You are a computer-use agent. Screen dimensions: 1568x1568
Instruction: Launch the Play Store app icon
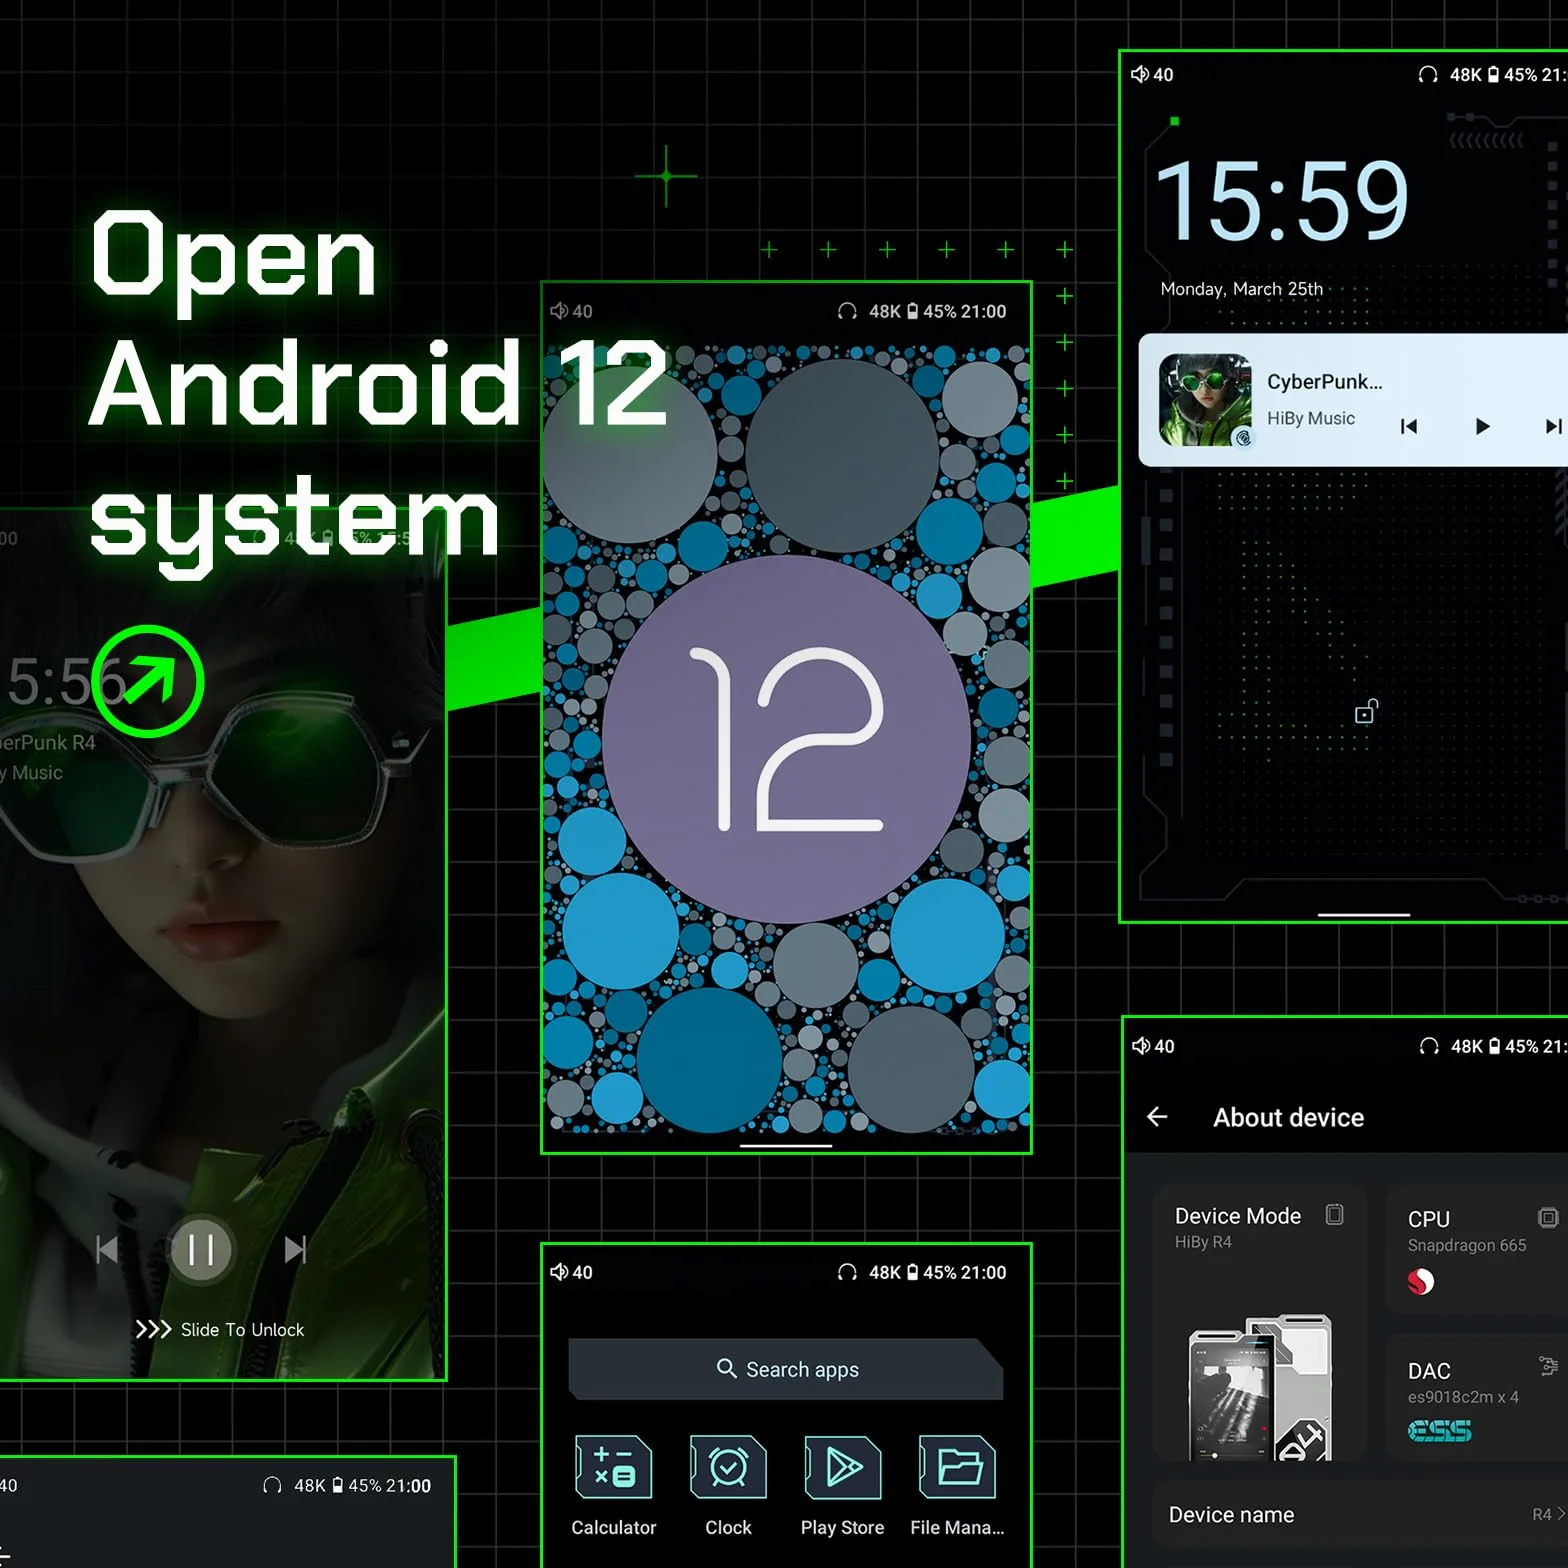tap(843, 1467)
